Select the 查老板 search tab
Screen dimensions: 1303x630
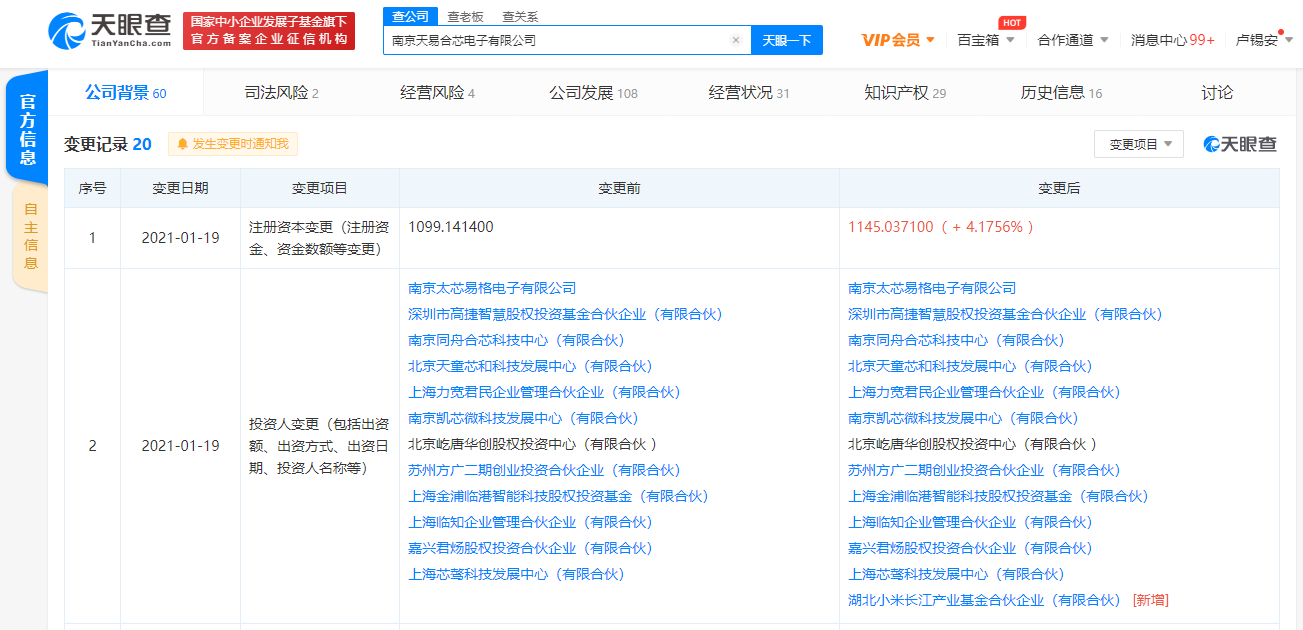tap(465, 16)
